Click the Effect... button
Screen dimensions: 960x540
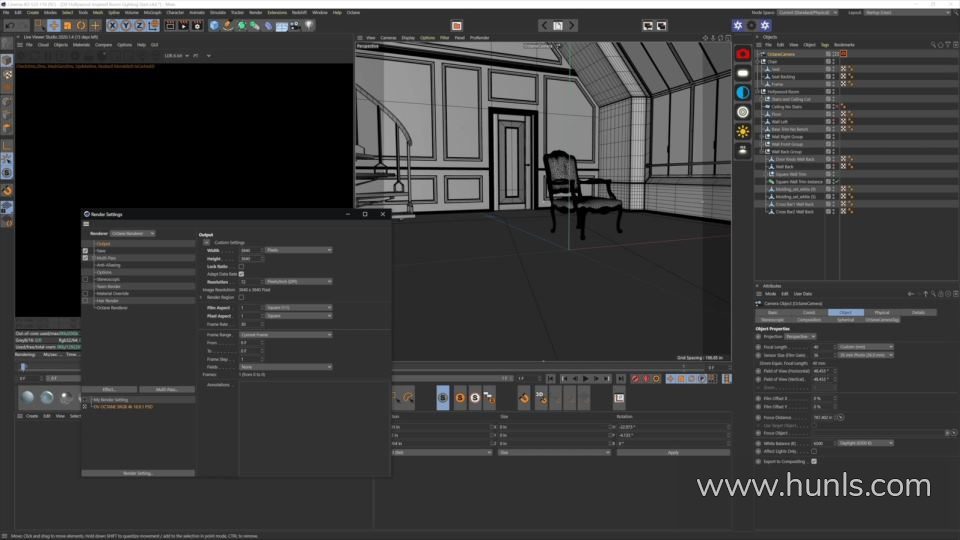click(110, 389)
